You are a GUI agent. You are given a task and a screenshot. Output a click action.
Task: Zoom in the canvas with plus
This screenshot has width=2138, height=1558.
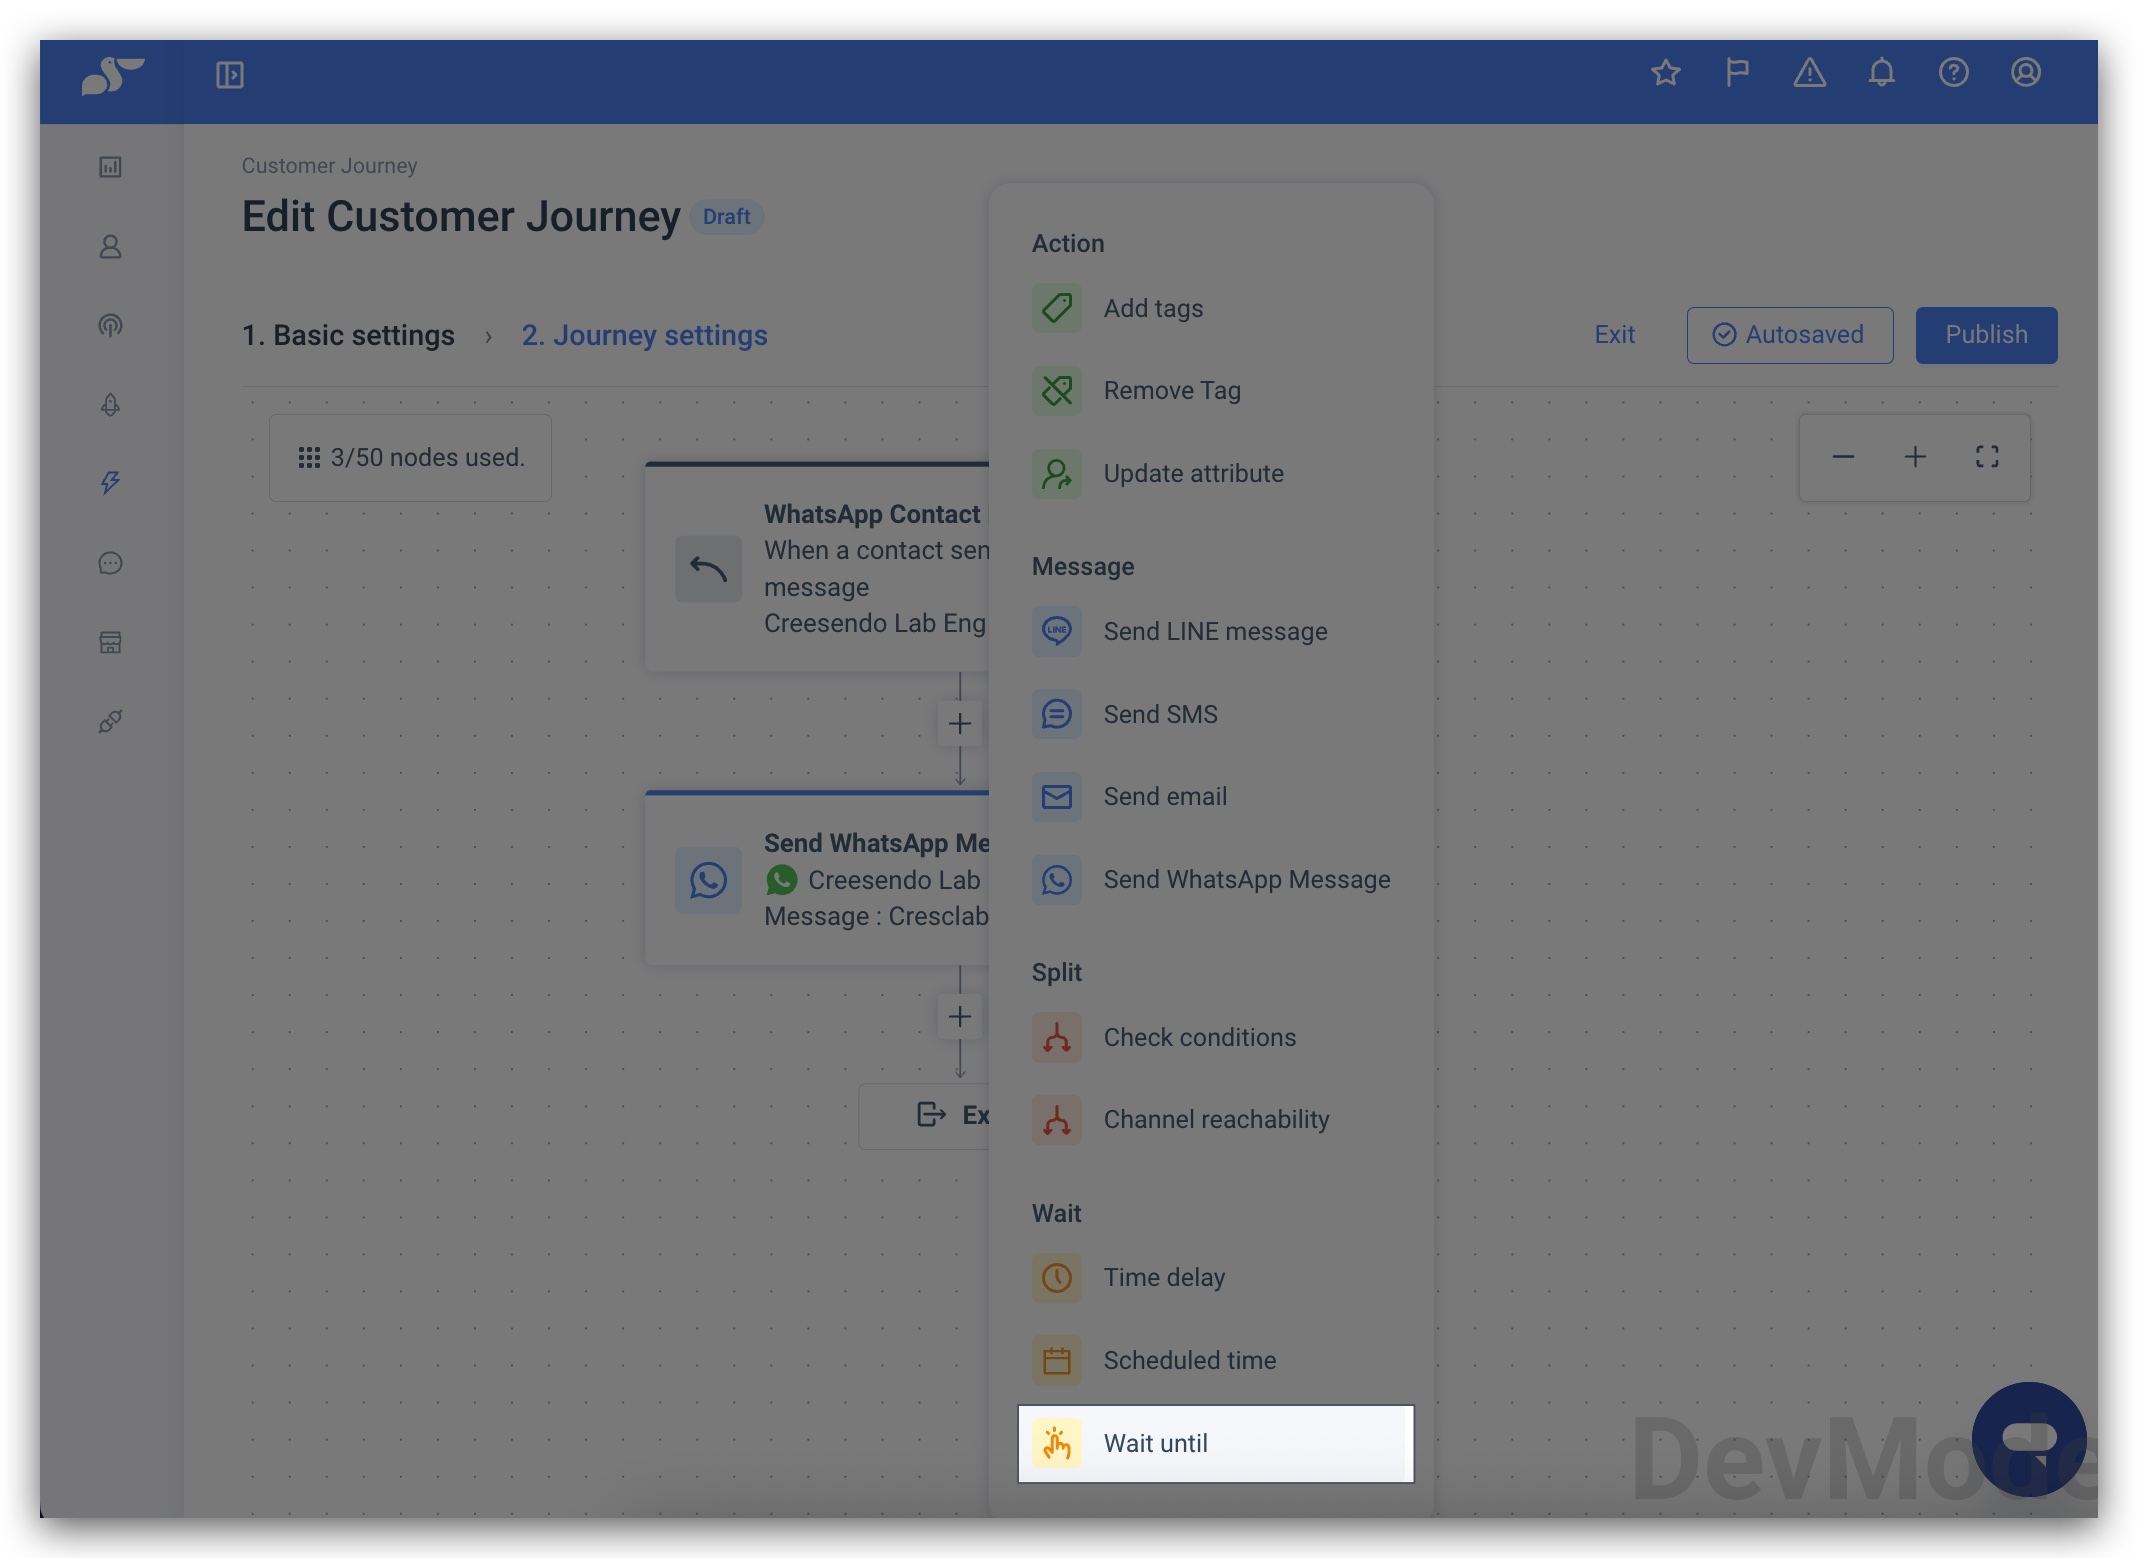coord(1915,457)
